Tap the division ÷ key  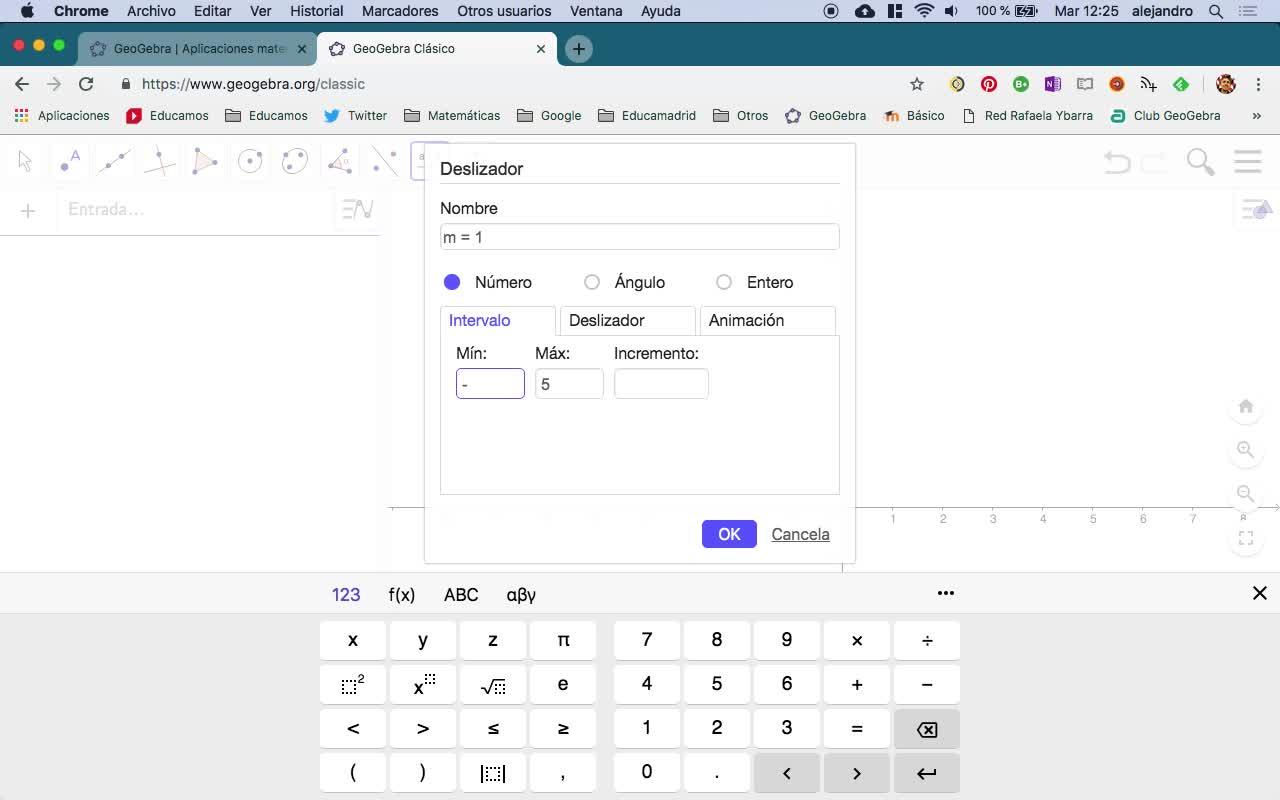(927, 640)
